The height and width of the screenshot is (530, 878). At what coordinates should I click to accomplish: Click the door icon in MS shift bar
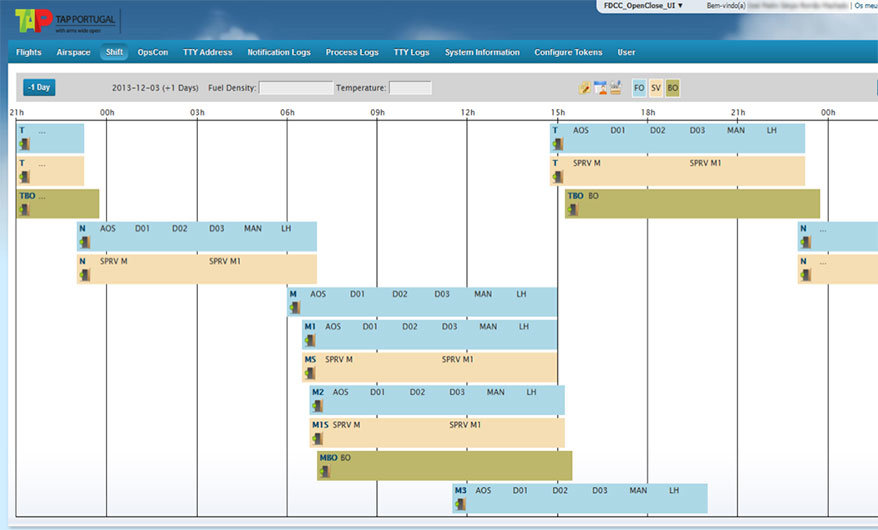point(309,374)
